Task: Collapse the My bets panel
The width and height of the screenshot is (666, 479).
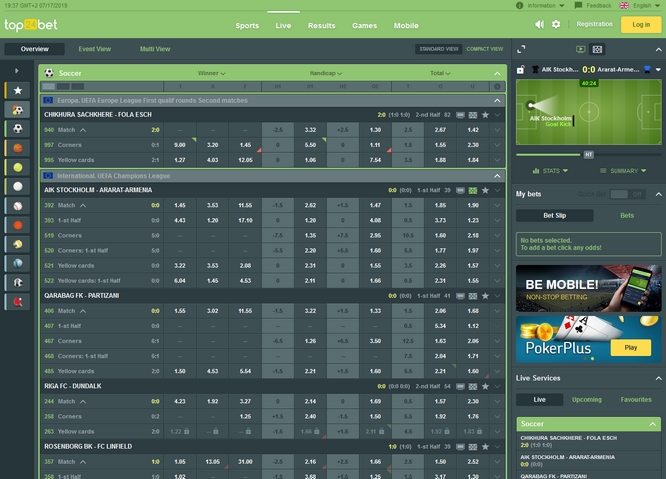Action: coord(658,194)
